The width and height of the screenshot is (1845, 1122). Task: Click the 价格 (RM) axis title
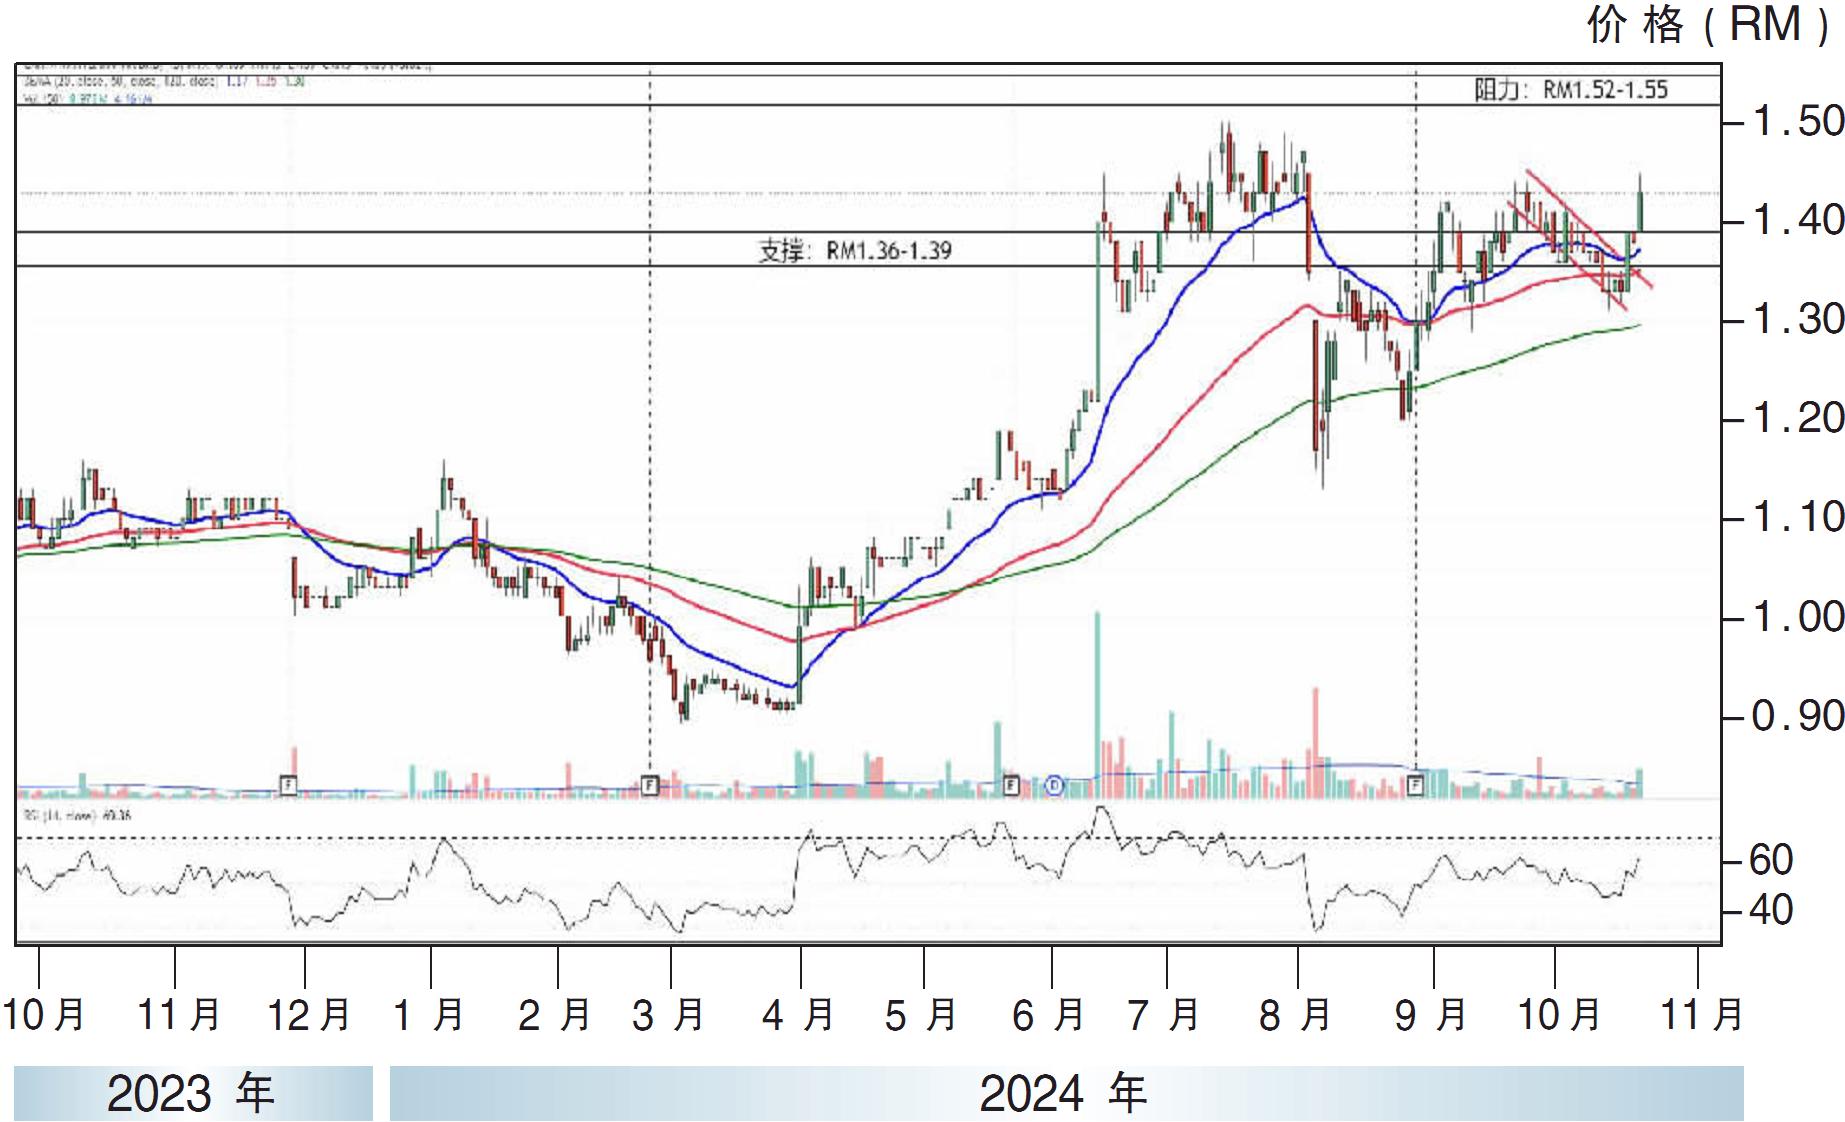pyautogui.click(x=1708, y=25)
